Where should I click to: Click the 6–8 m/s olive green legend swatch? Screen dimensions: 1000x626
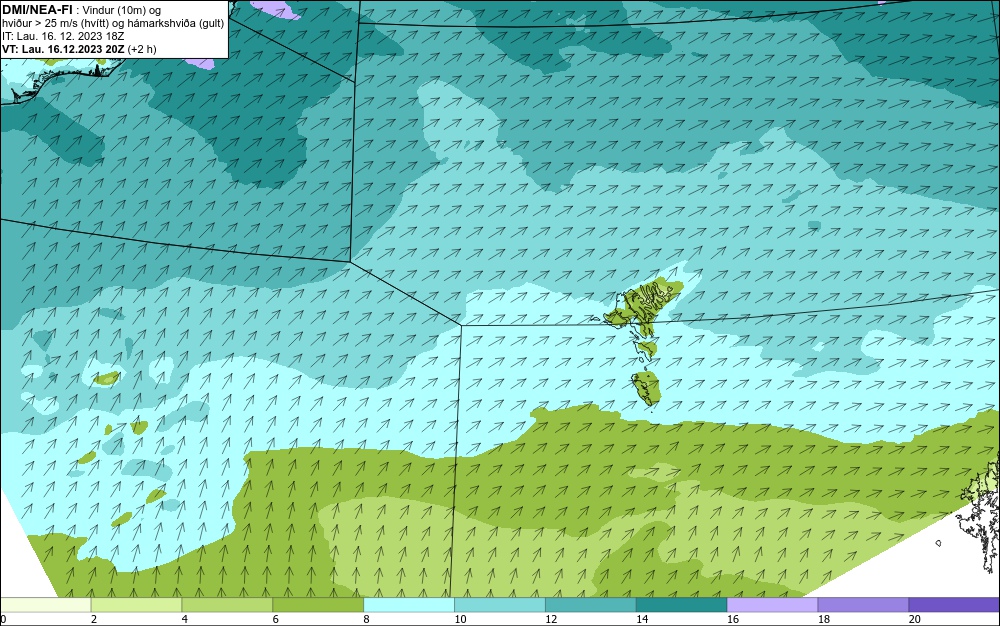[318, 604]
